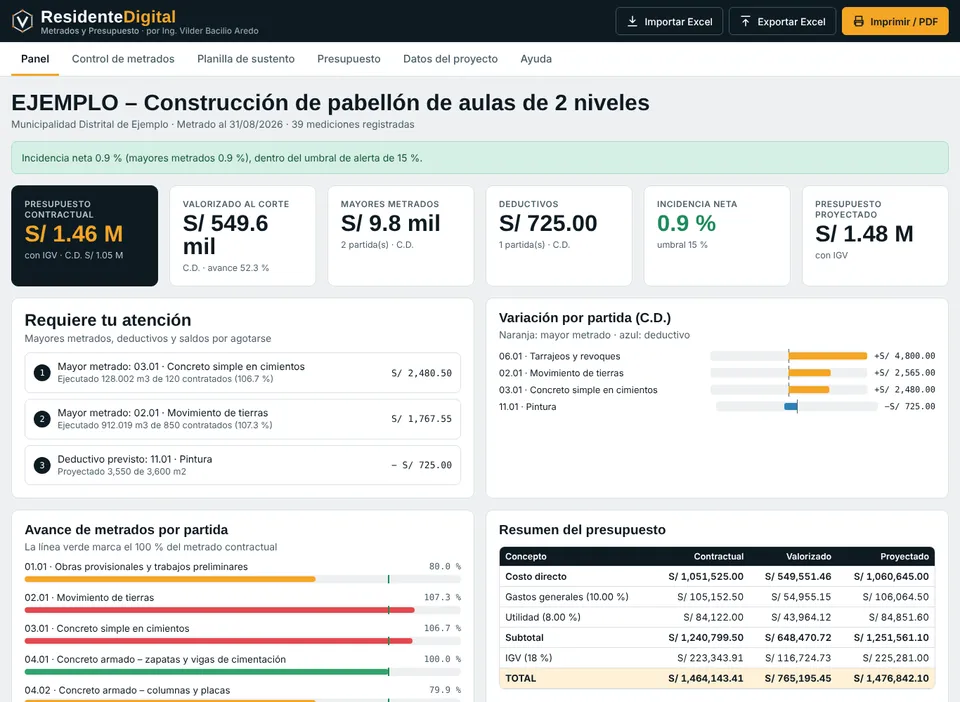This screenshot has height=702, width=960.
Task: Go to the Presupuesto tab
Action: [348, 59]
